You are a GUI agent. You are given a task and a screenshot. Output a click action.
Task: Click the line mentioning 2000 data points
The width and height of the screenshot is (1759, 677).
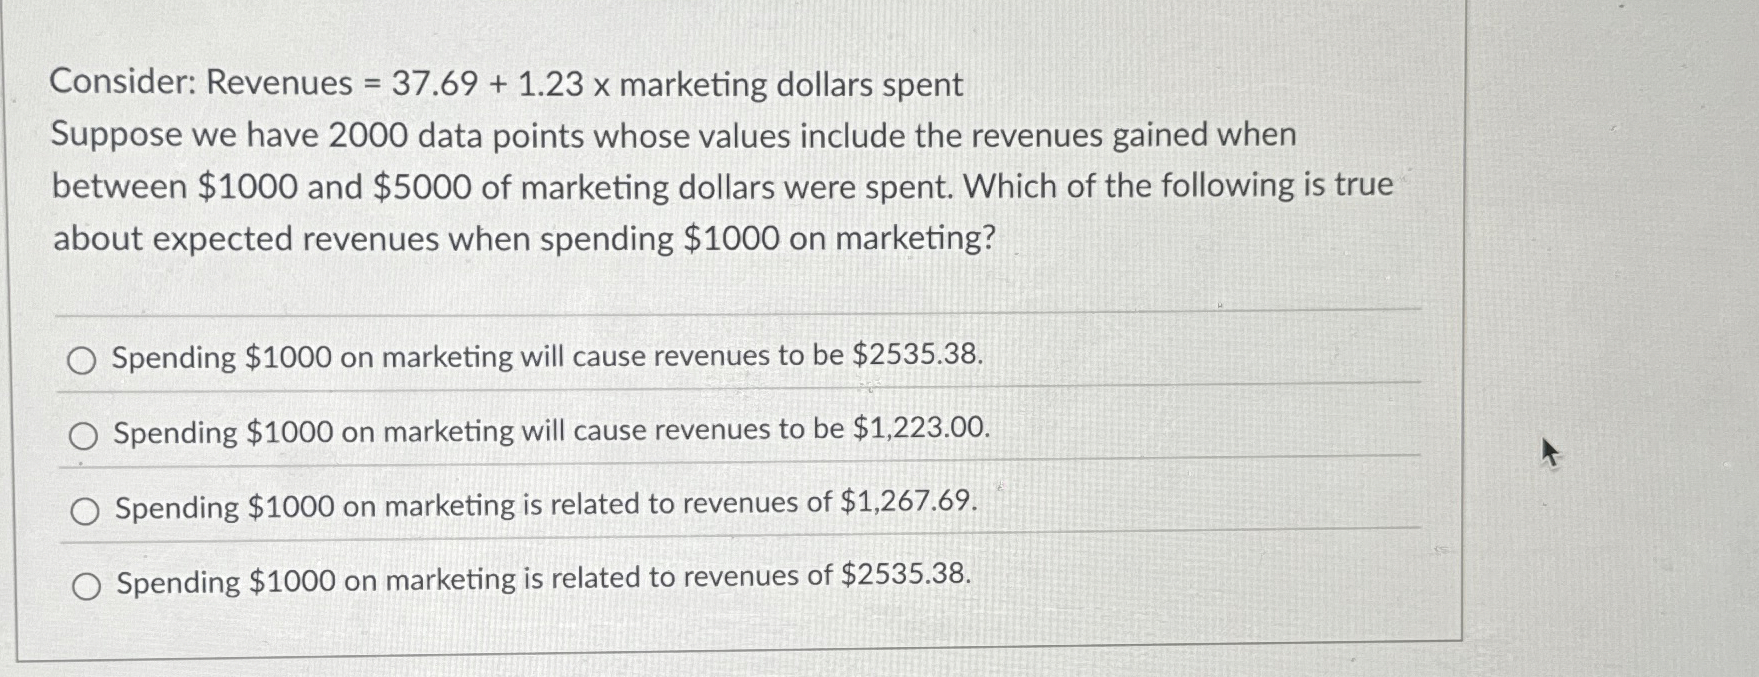click(674, 136)
